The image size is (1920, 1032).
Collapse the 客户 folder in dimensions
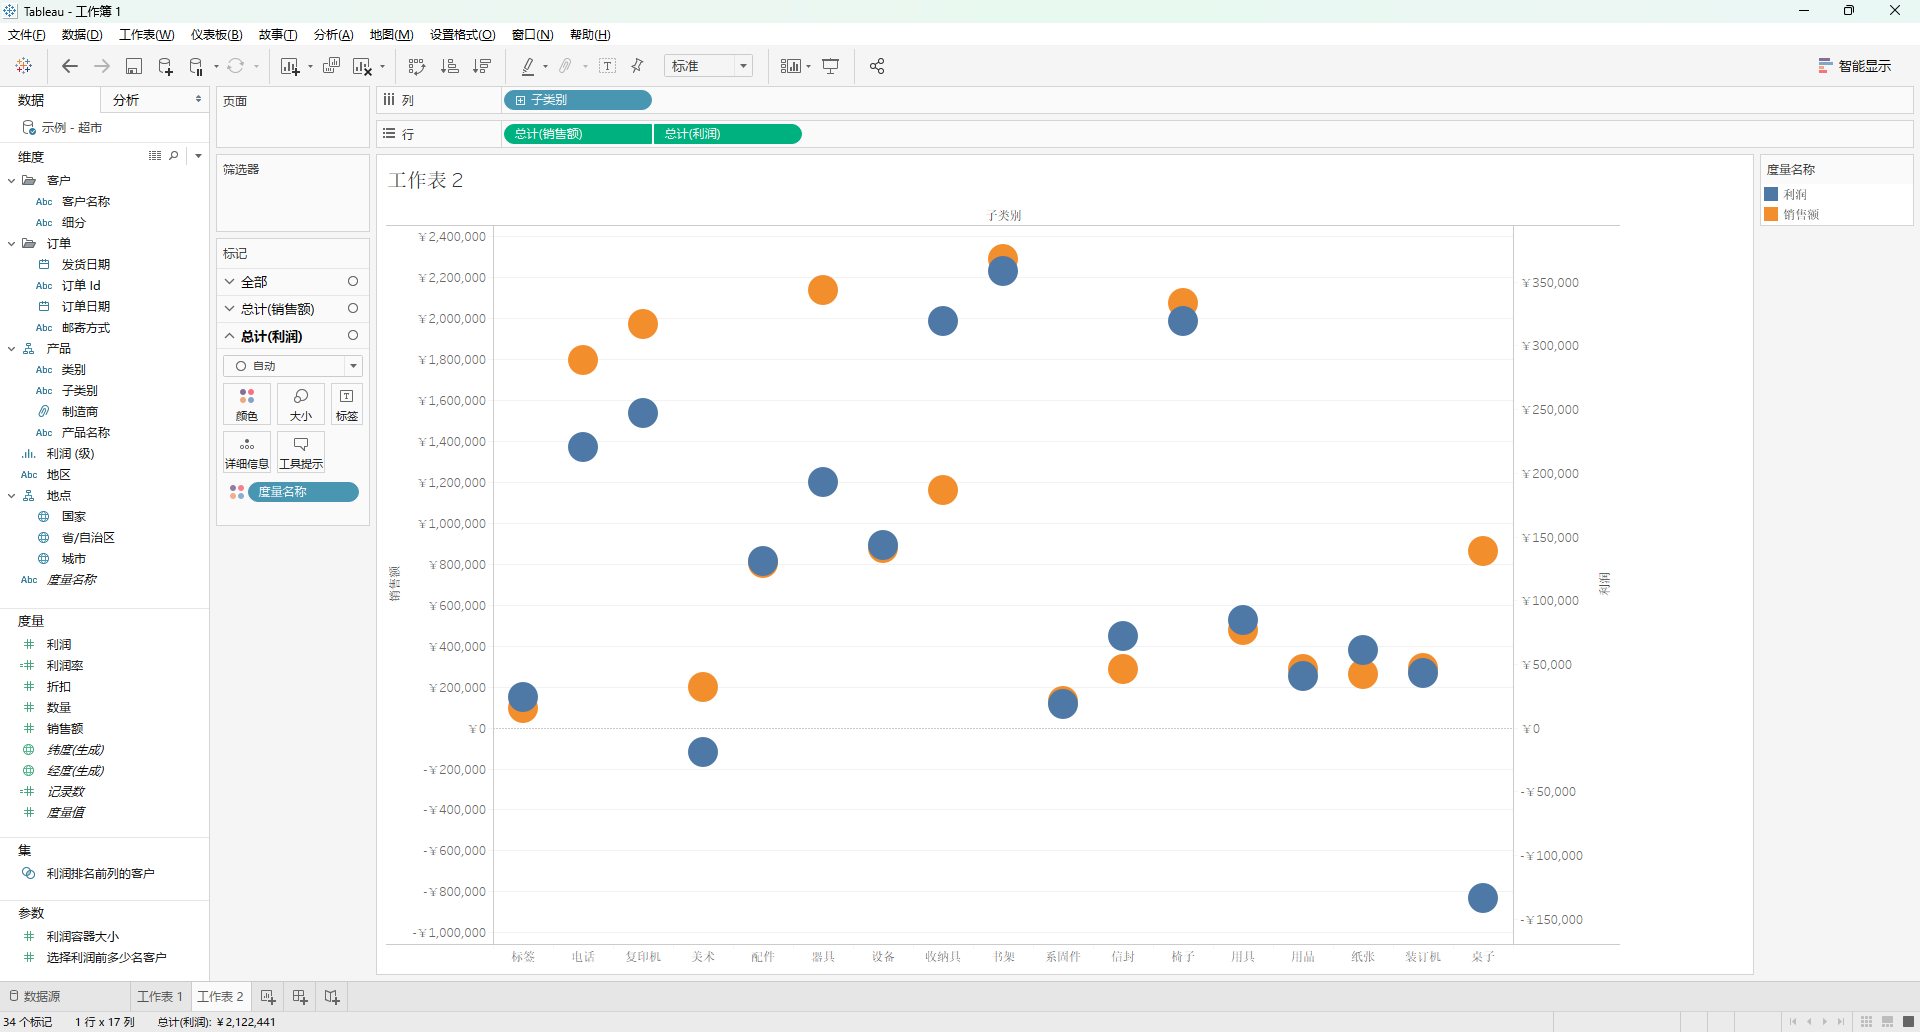[x=11, y=181]
